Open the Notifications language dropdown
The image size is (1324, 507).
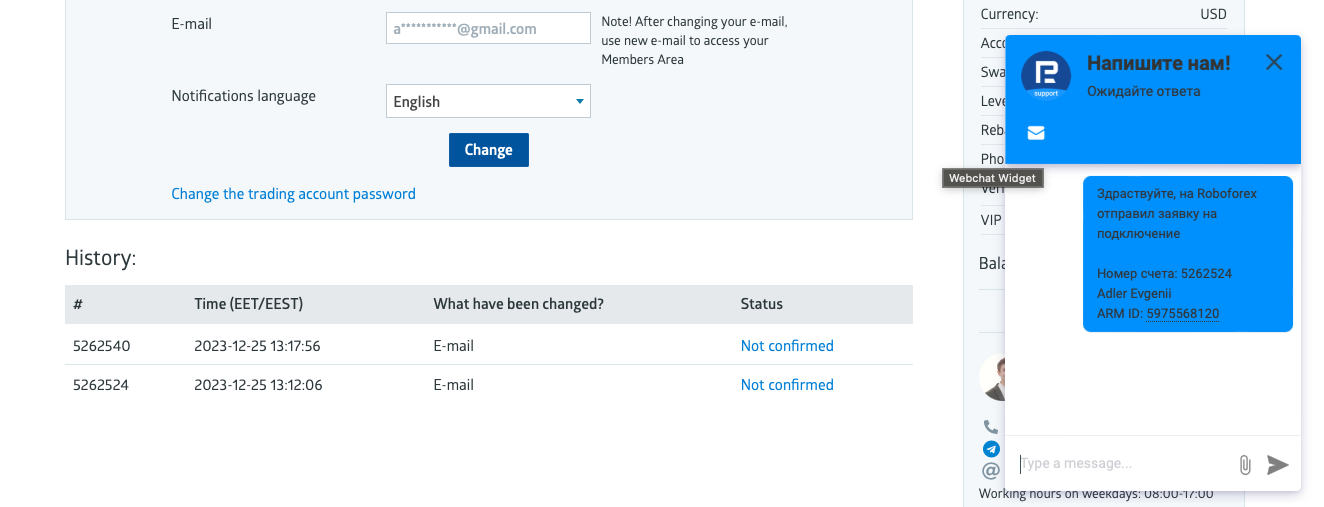pos(488,101)
